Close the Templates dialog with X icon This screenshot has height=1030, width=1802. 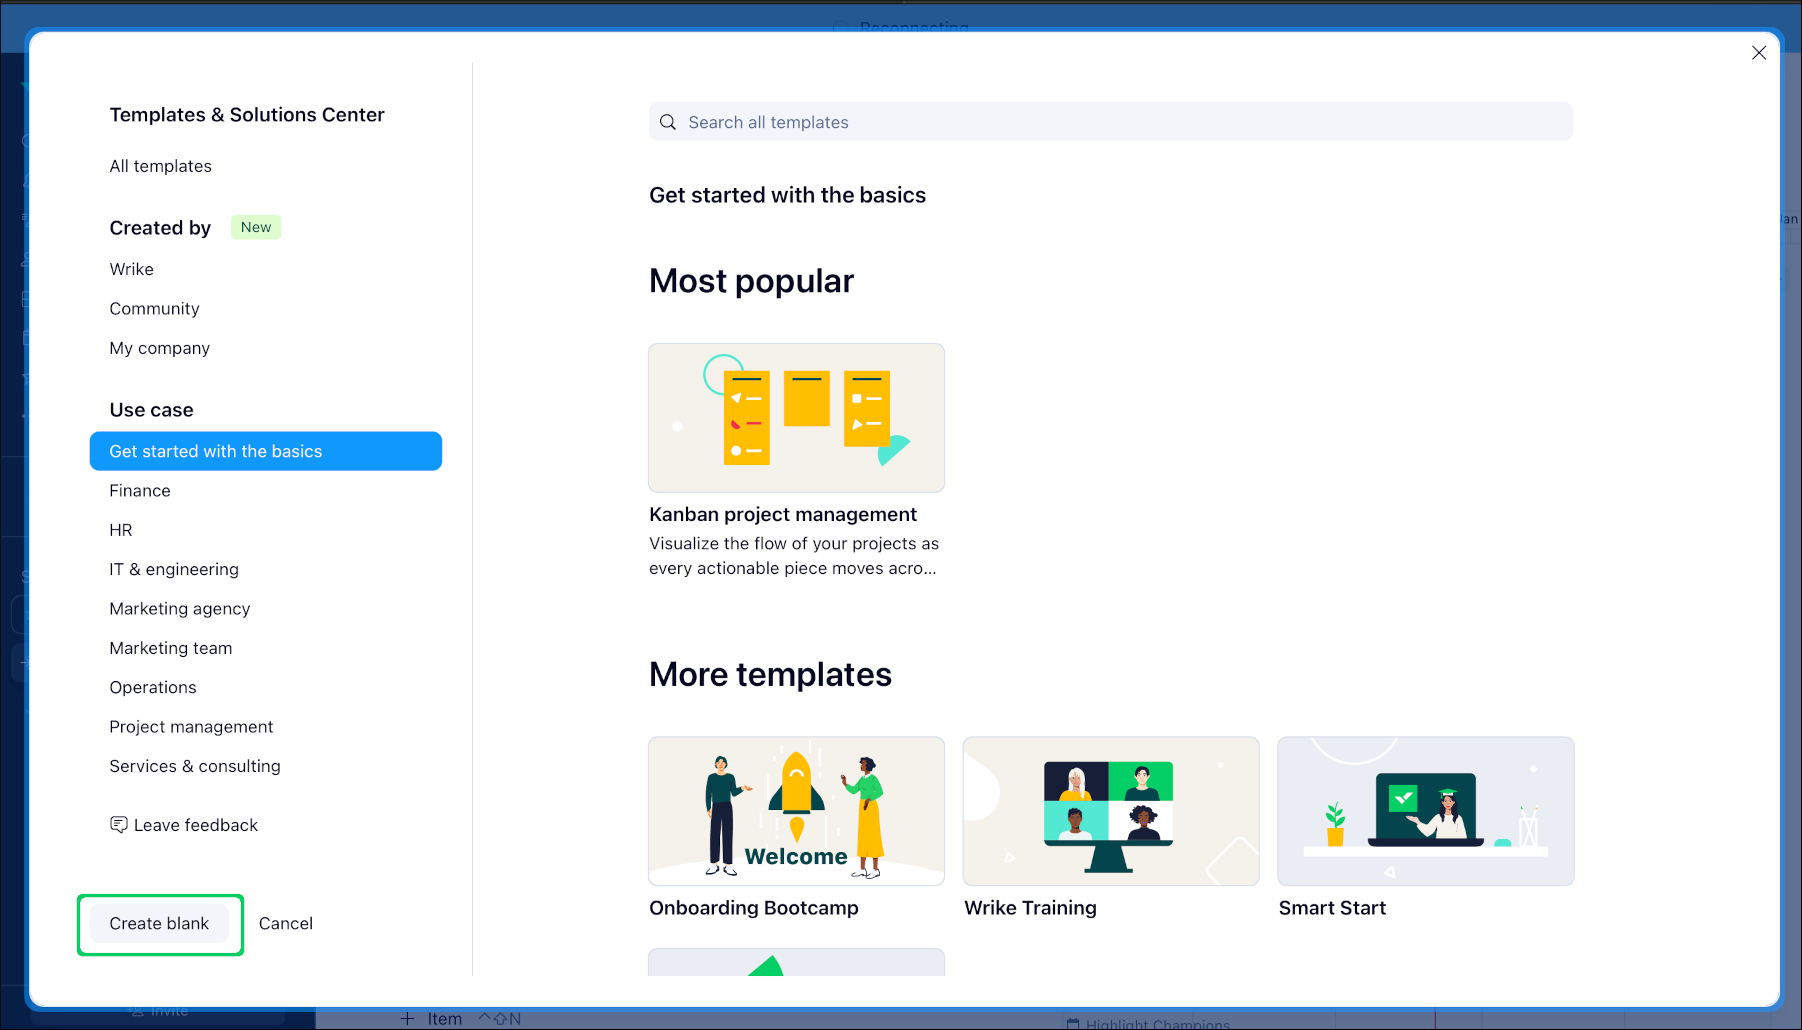1758,53
